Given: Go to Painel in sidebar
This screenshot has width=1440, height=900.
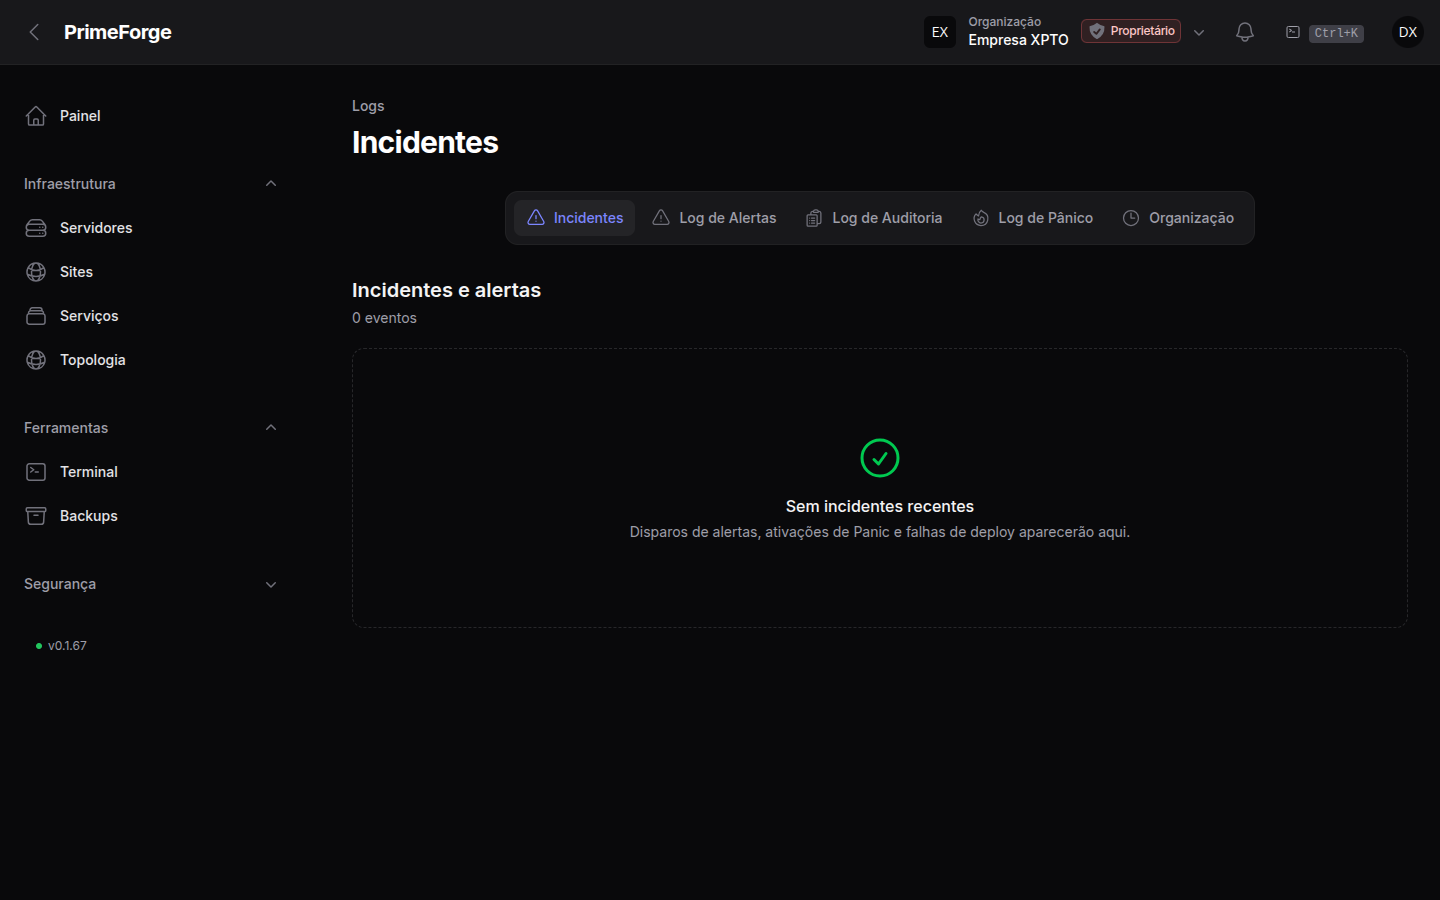Looking at the screenshot, I should click(150, 116).
